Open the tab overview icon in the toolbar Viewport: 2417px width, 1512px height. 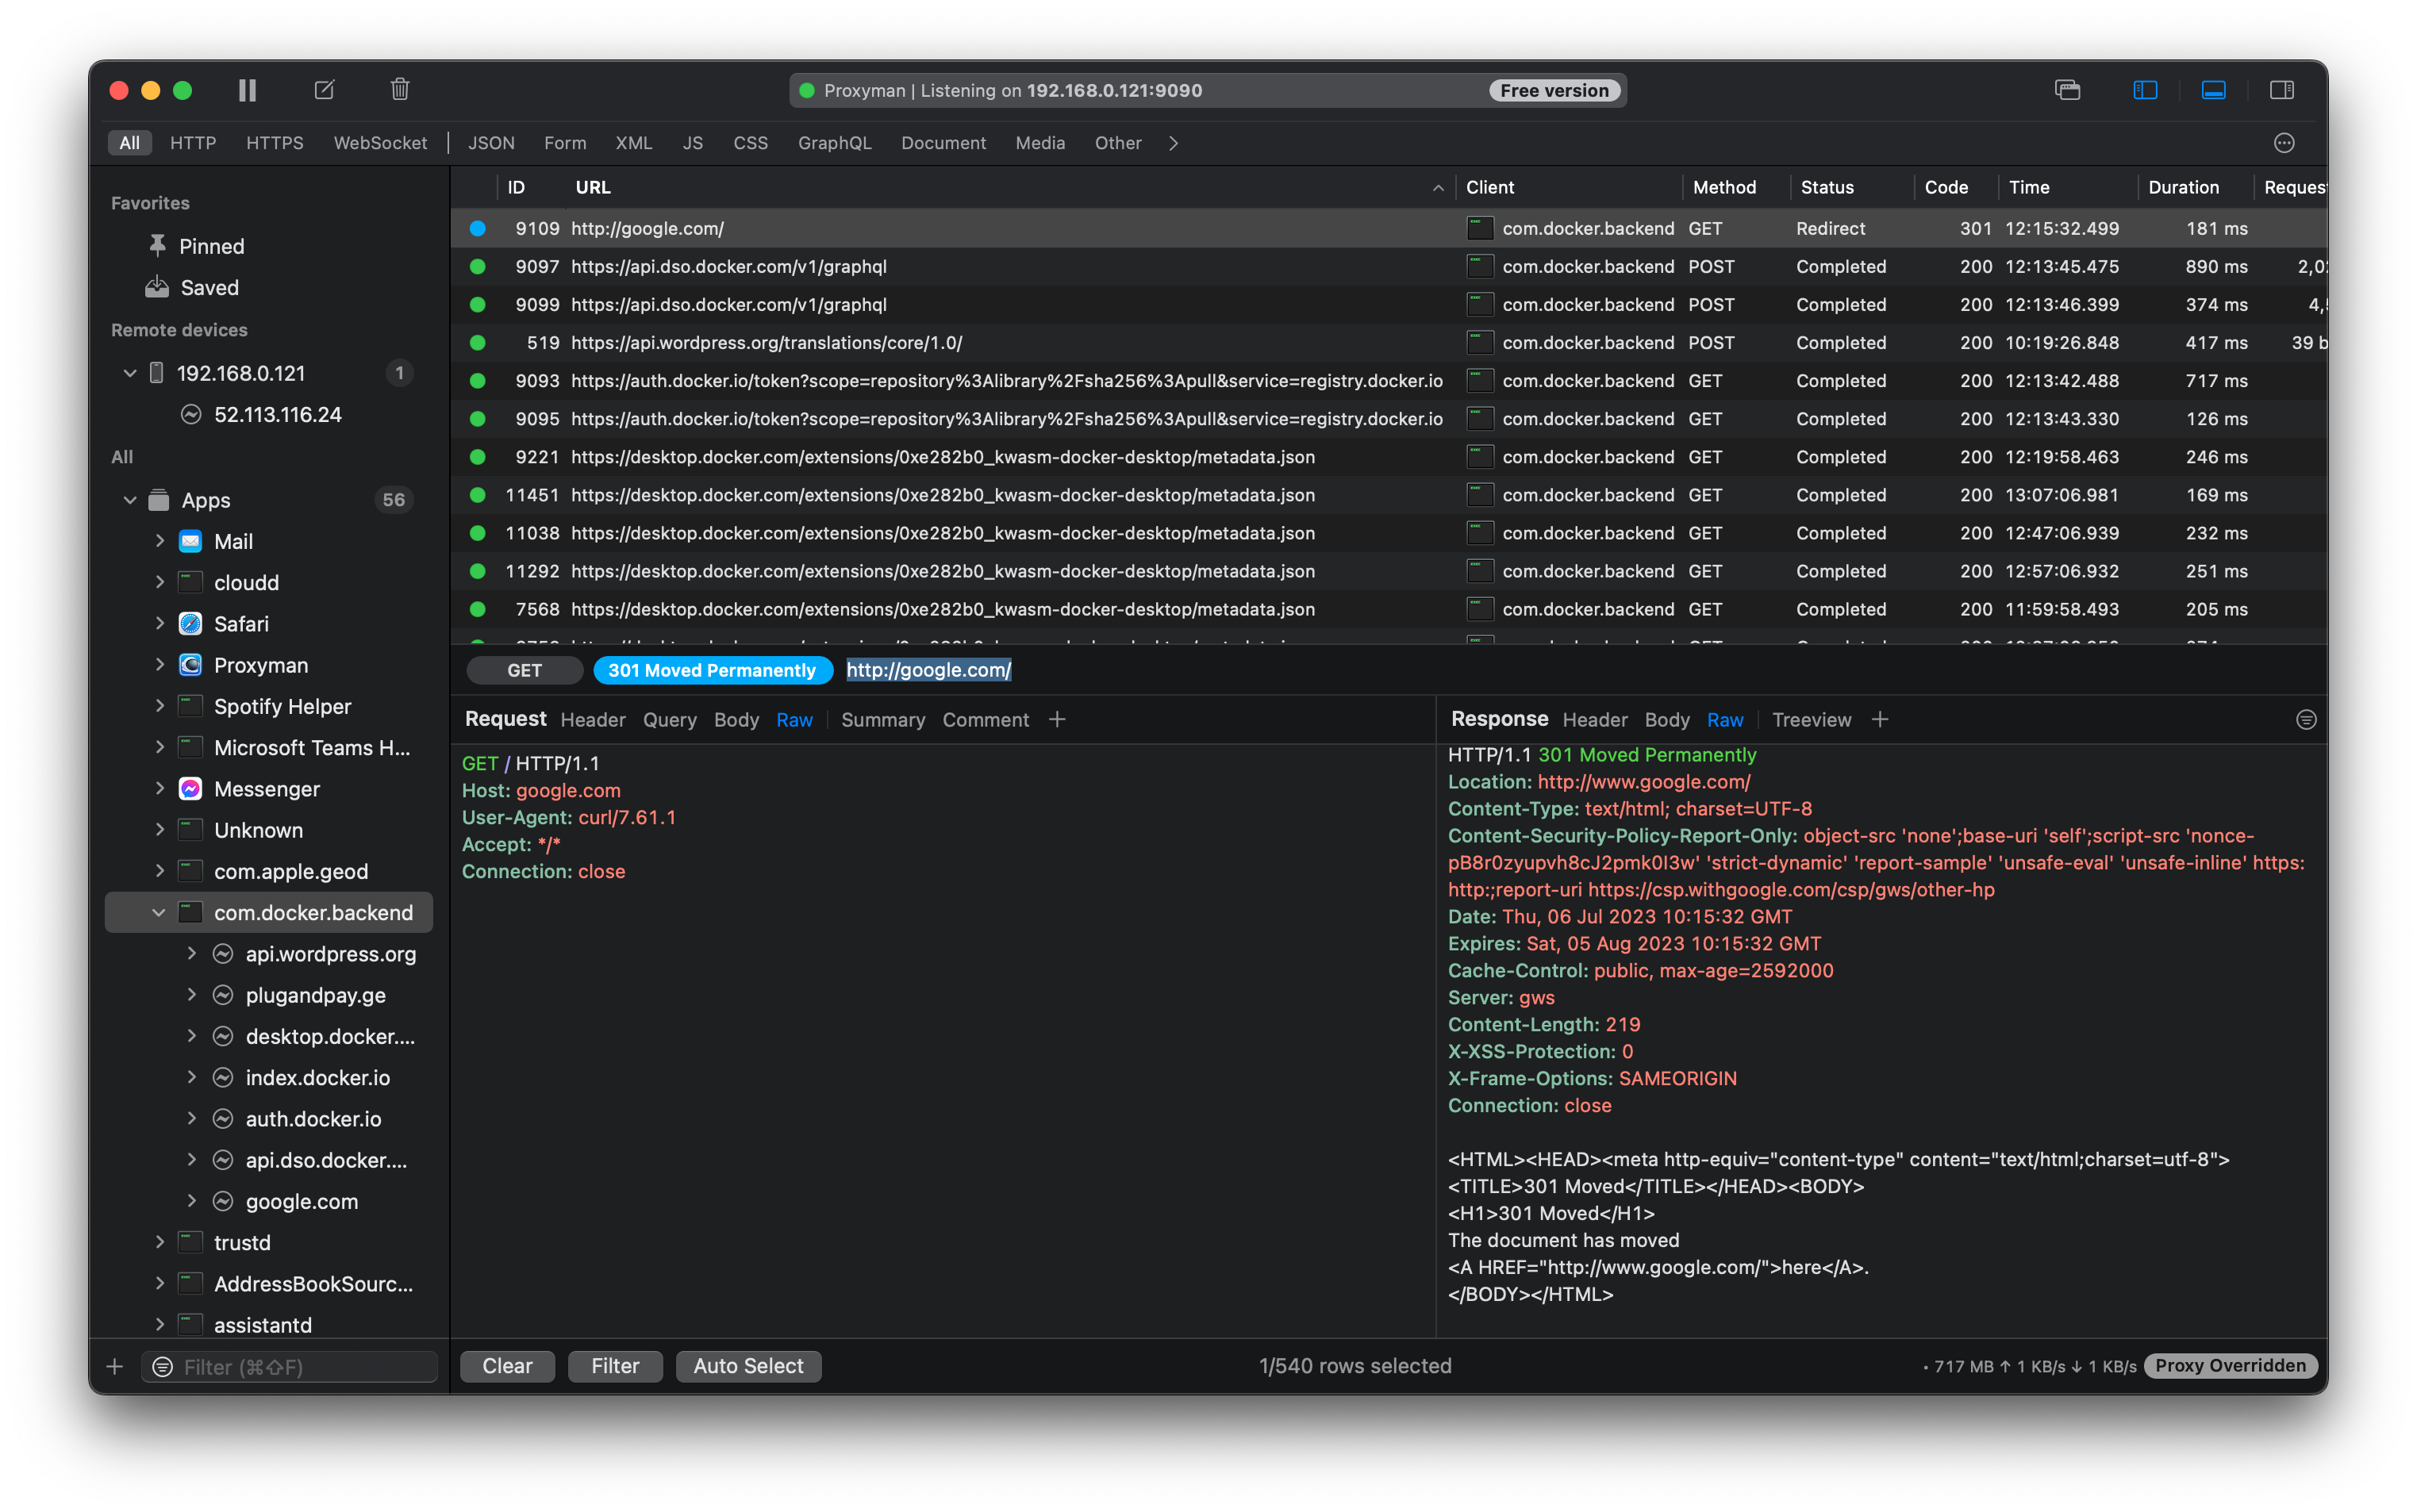click(2068, 90)
